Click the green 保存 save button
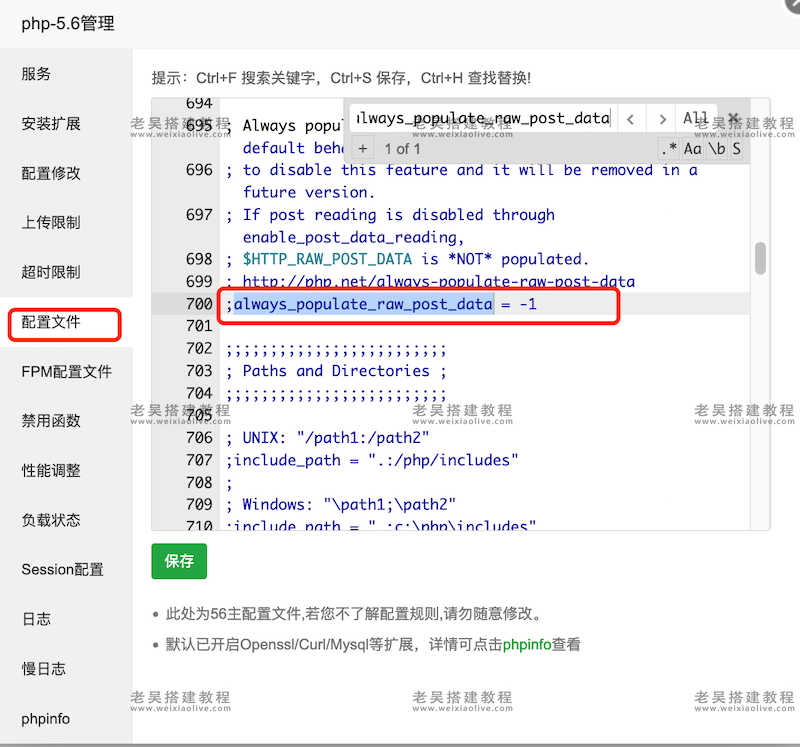Viewport: 800px width, 747px height. 179,561
